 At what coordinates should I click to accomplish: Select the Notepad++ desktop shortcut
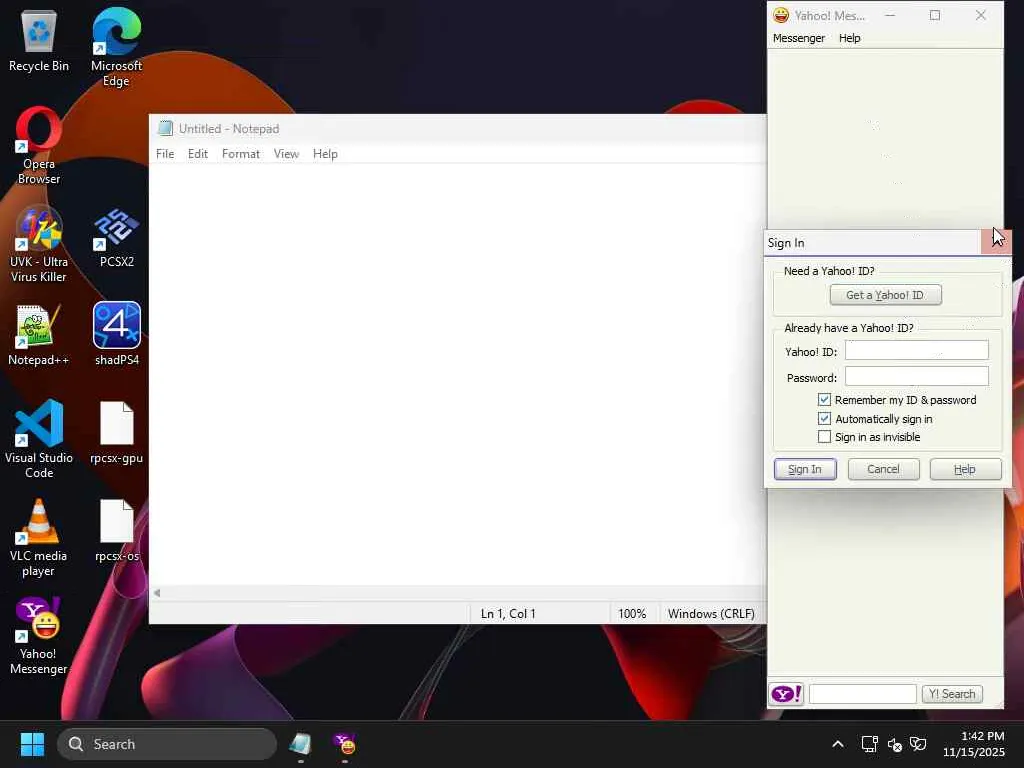click(39, 334)
